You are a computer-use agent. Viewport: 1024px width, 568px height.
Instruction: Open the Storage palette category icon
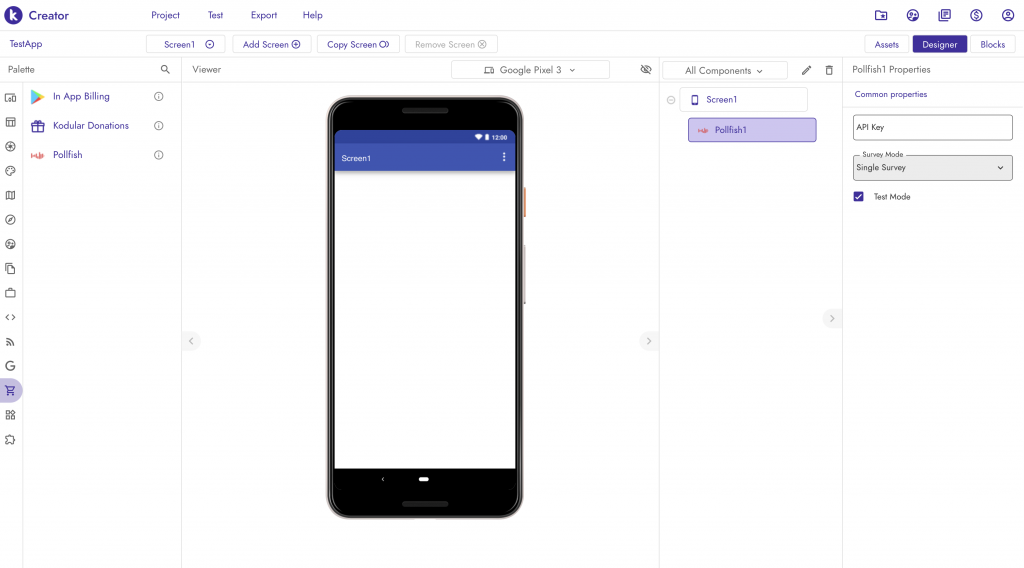pyautogui.click(x=10, y=268)
